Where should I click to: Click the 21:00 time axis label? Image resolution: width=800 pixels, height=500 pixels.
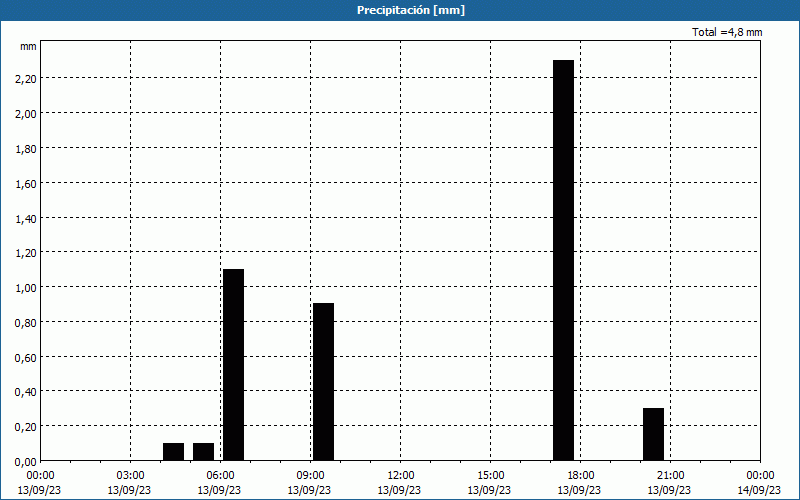point(670,476)
